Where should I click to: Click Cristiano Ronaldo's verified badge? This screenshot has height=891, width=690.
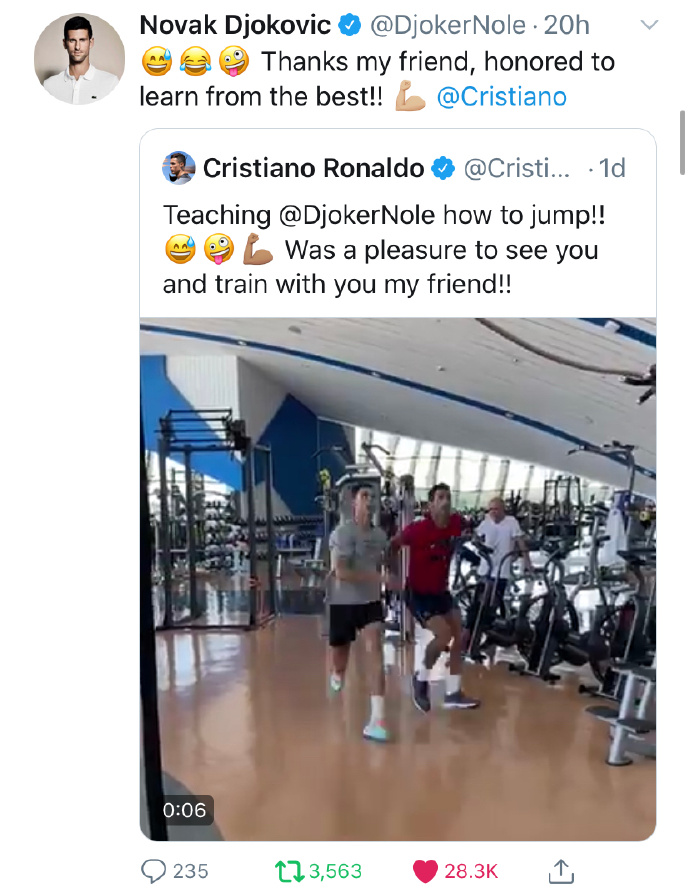[x=443, y=168]
